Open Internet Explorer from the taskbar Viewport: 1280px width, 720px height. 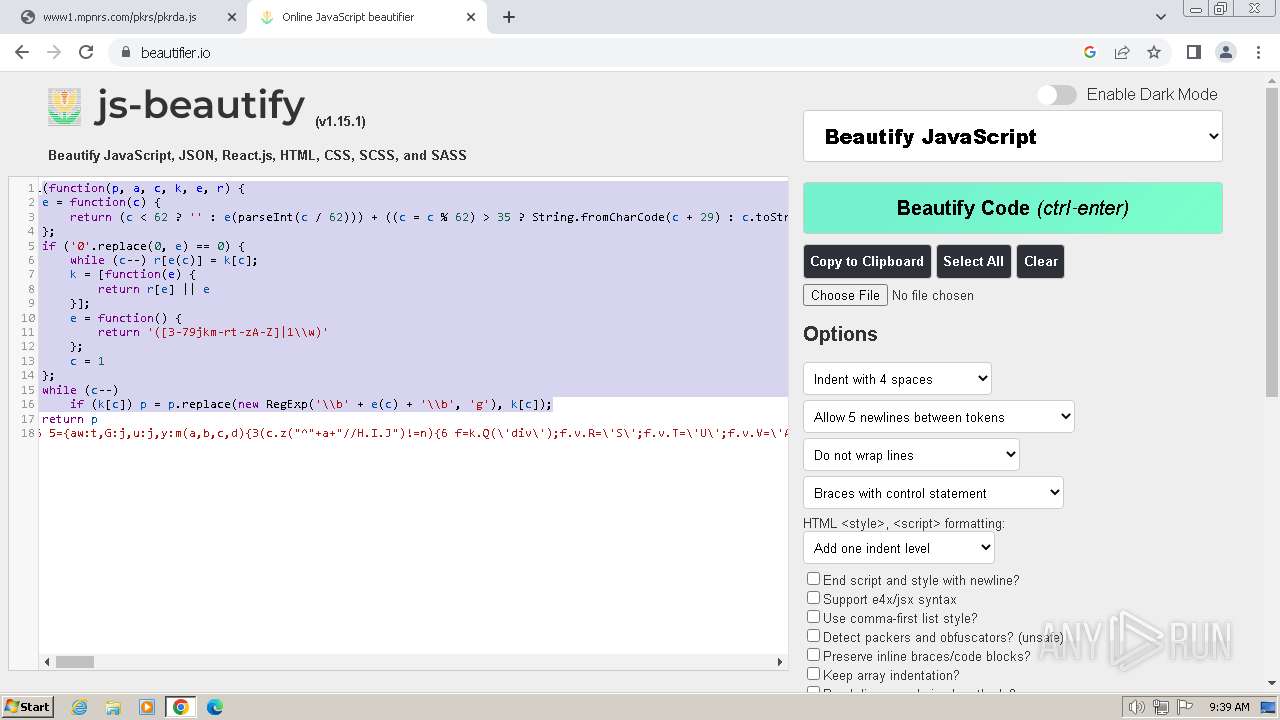[79, 707]
